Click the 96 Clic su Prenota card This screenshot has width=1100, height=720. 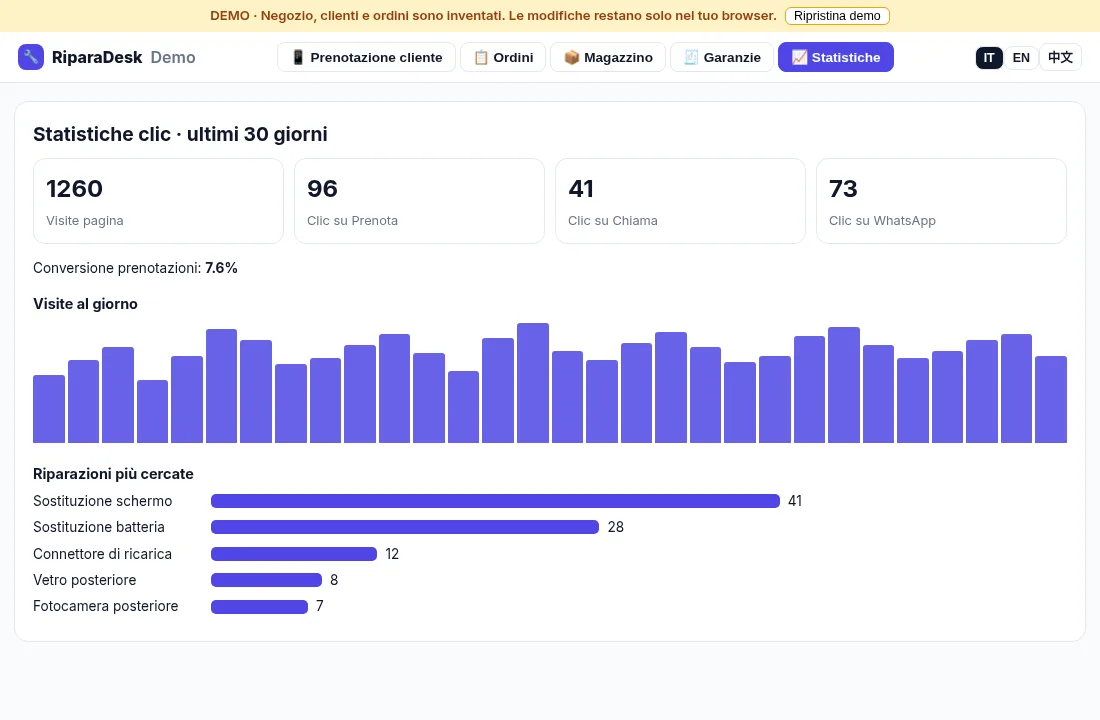click(x=419, y=201)
